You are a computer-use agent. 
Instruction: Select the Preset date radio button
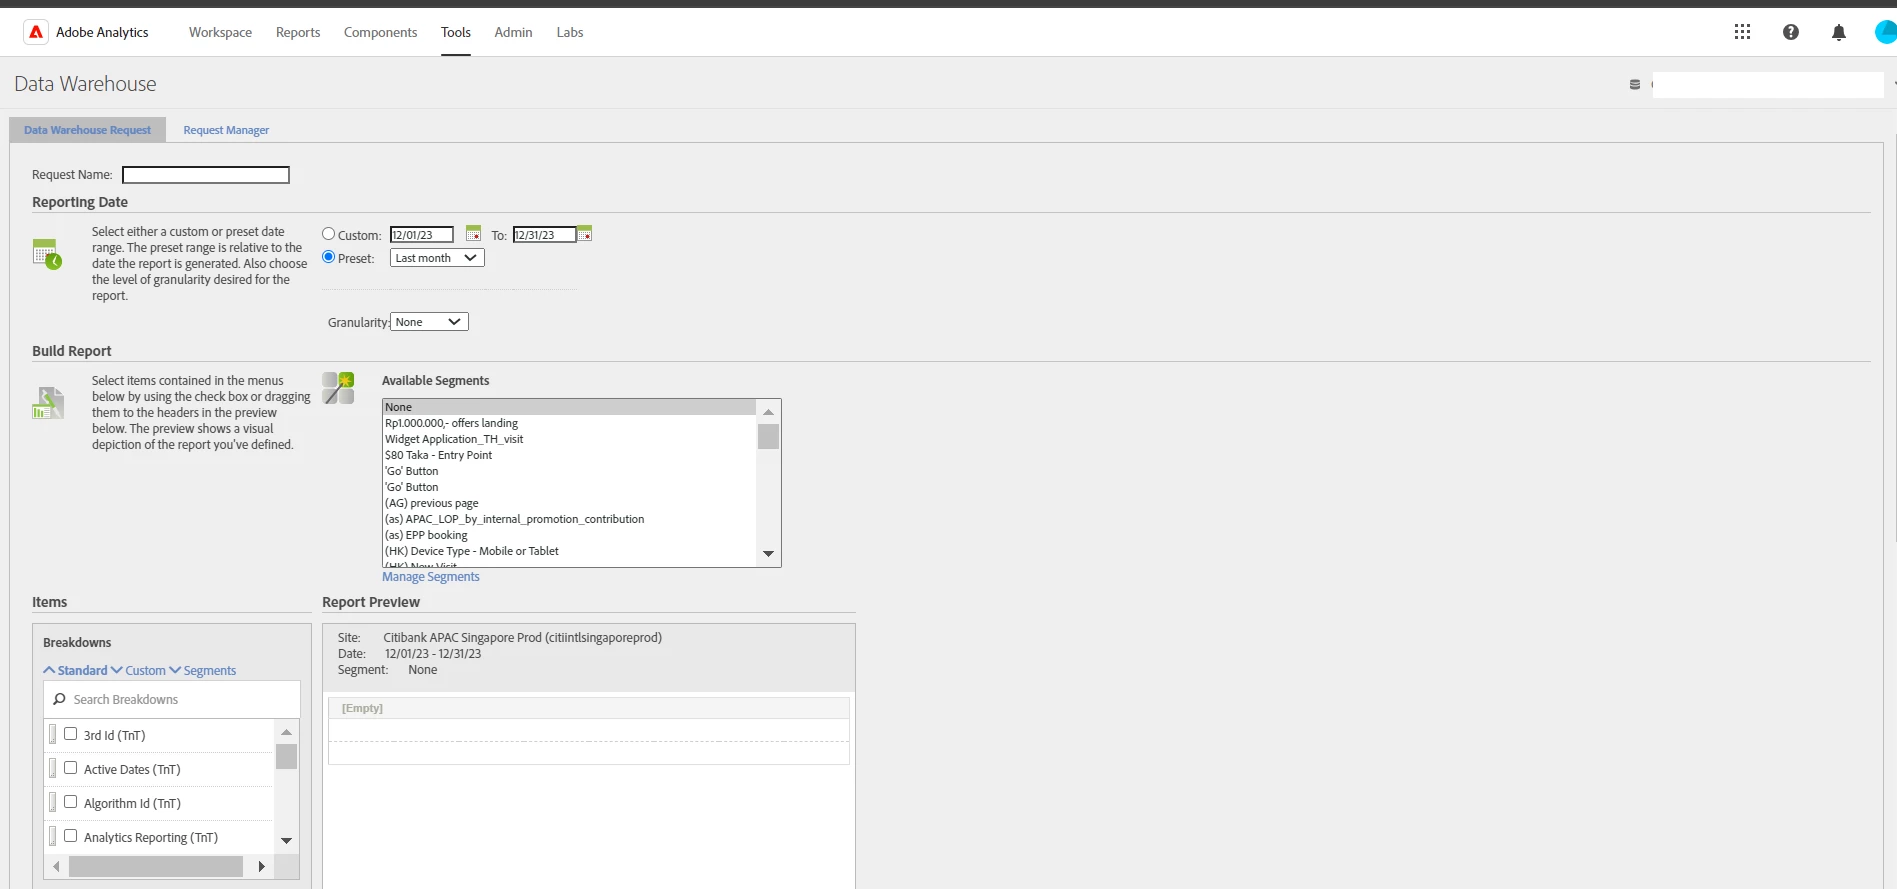(328, 257)
